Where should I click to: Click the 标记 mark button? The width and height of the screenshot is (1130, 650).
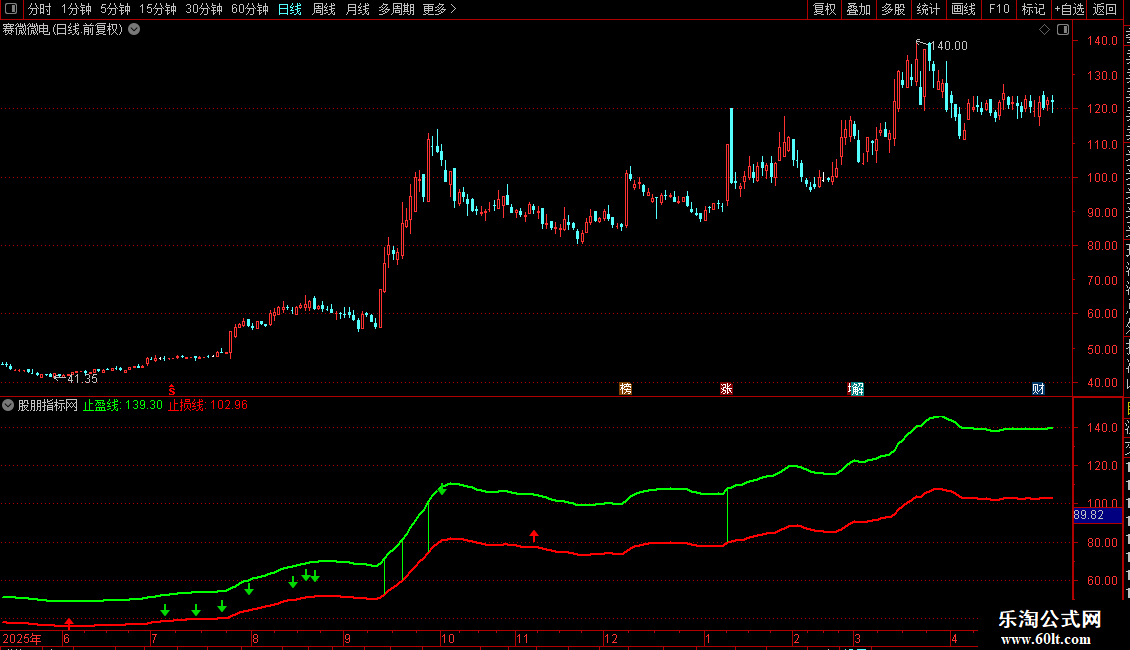click(1033, 9)
